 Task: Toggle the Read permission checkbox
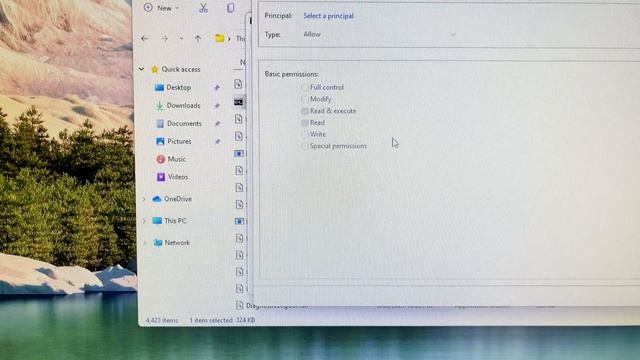pos(305,123)
